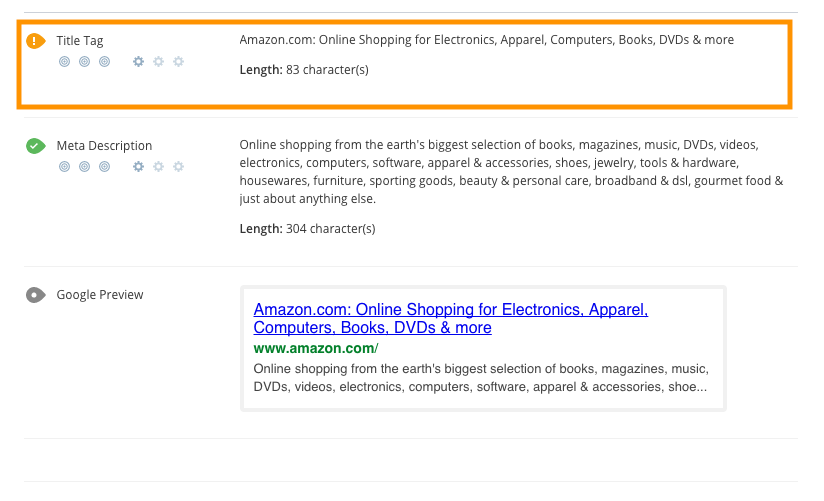Viewport: 824px width, 501px height.
Task: Click last faded gear icon under Meta Description
Action: pyautogui.click(x=179, y=167)
